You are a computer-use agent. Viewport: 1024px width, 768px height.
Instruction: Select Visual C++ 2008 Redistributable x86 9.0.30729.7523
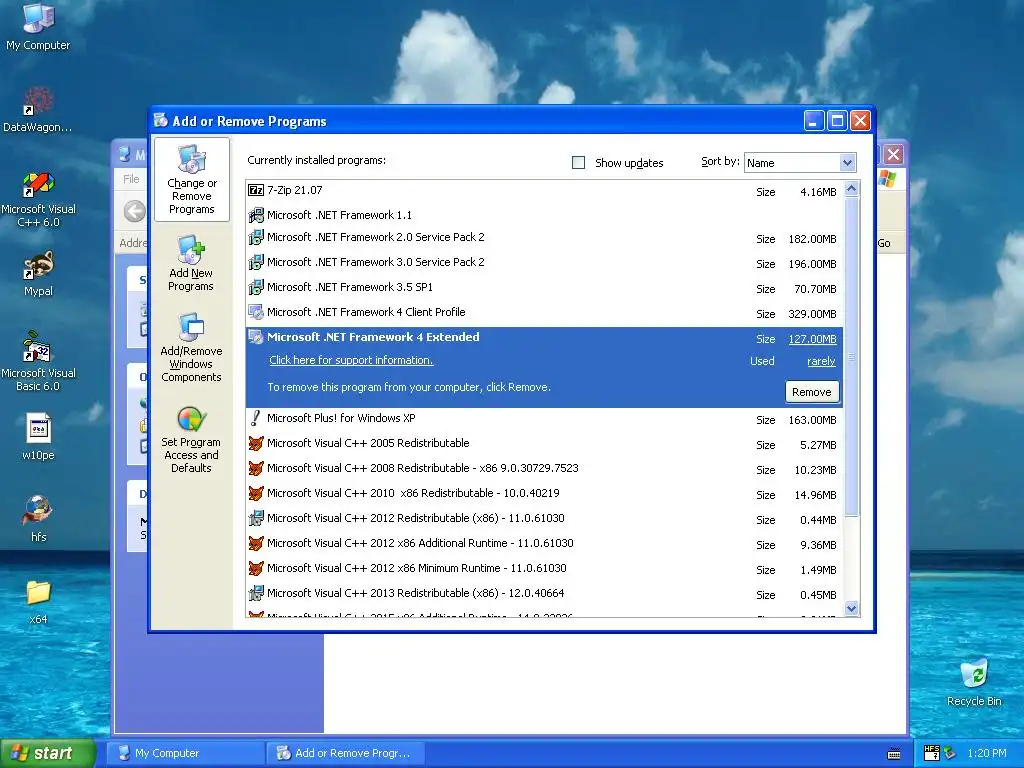544,468
